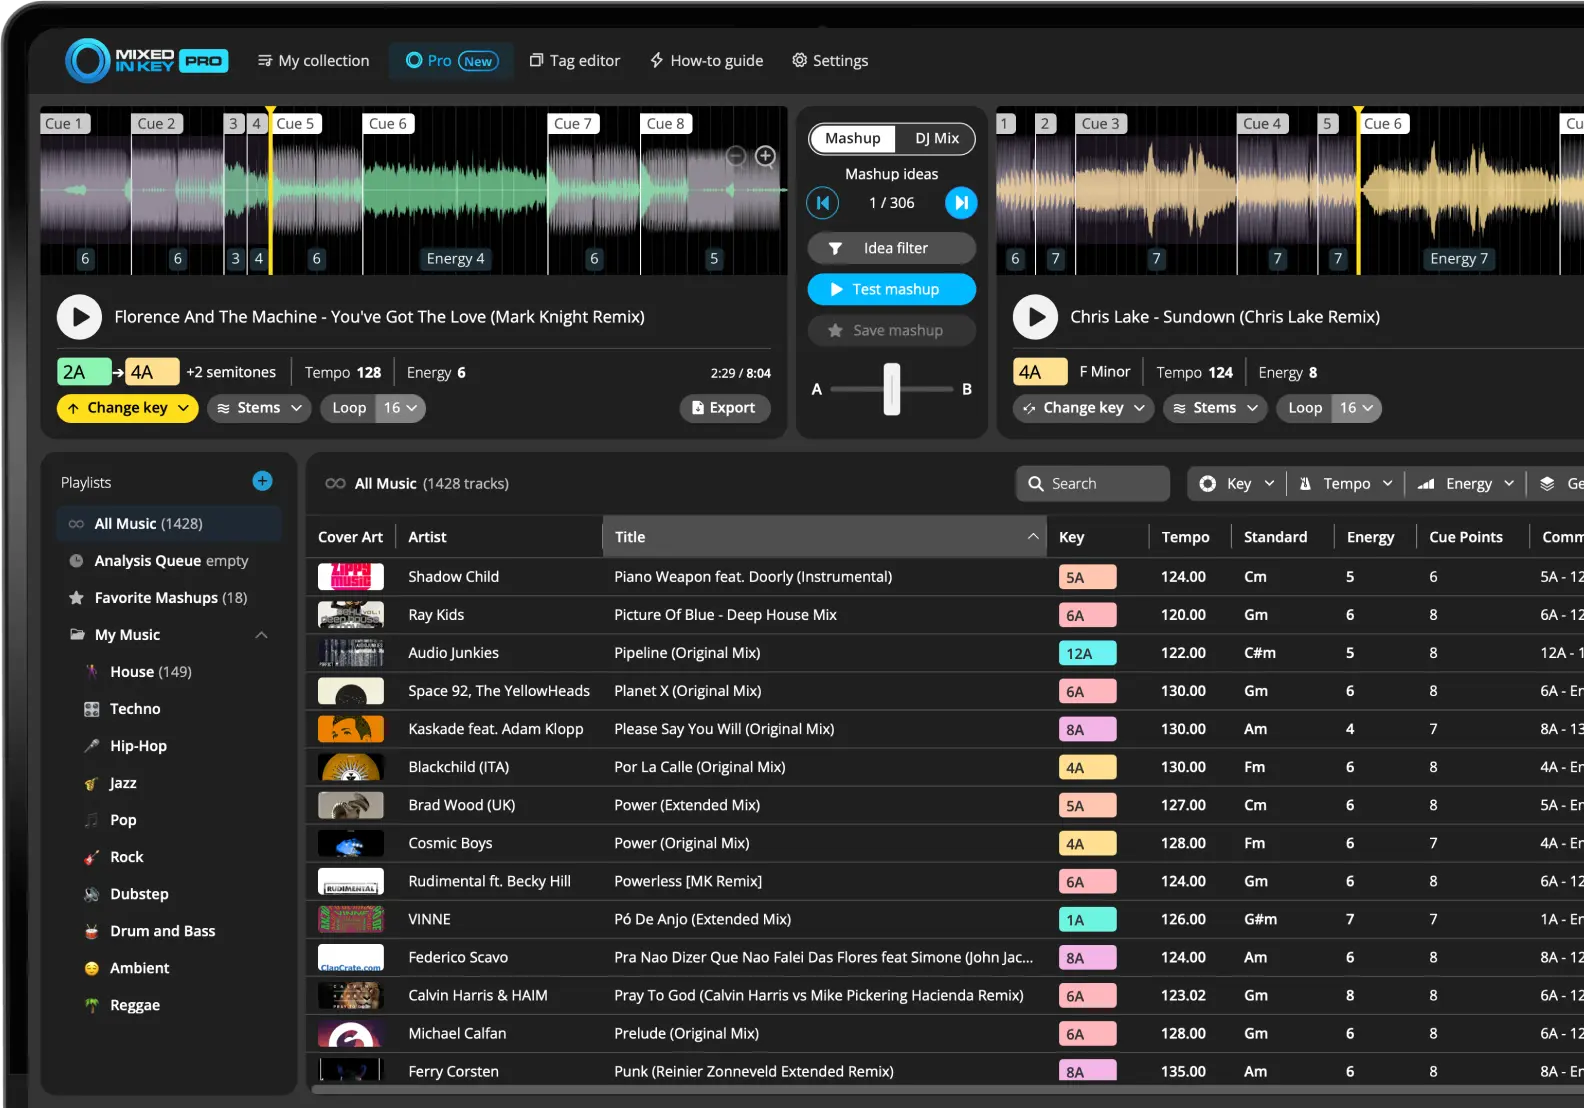Open the Tempo filter dropdown
This screenshot has height=1108, width=1584.
[1345, 484]
